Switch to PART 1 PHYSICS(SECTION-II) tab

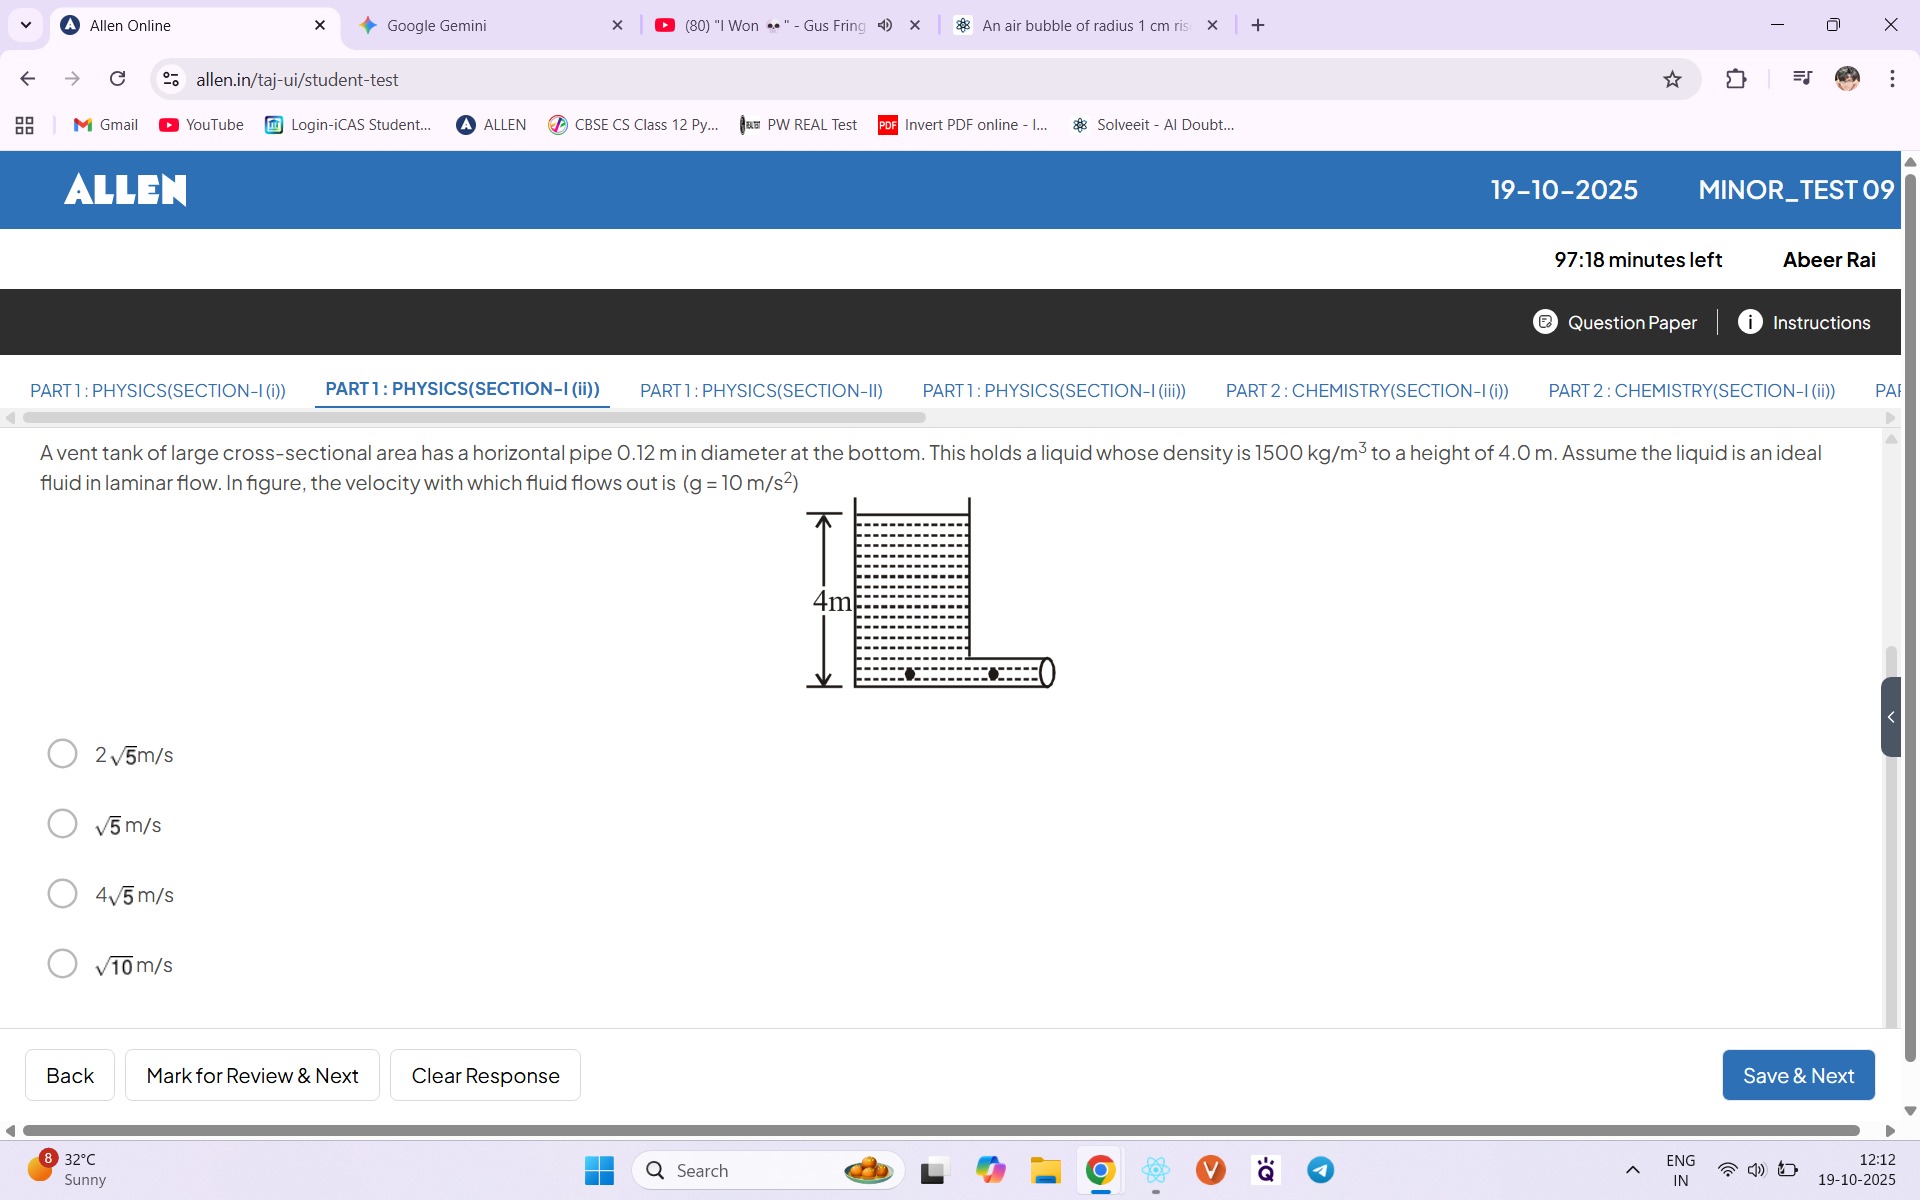point(761,391)
